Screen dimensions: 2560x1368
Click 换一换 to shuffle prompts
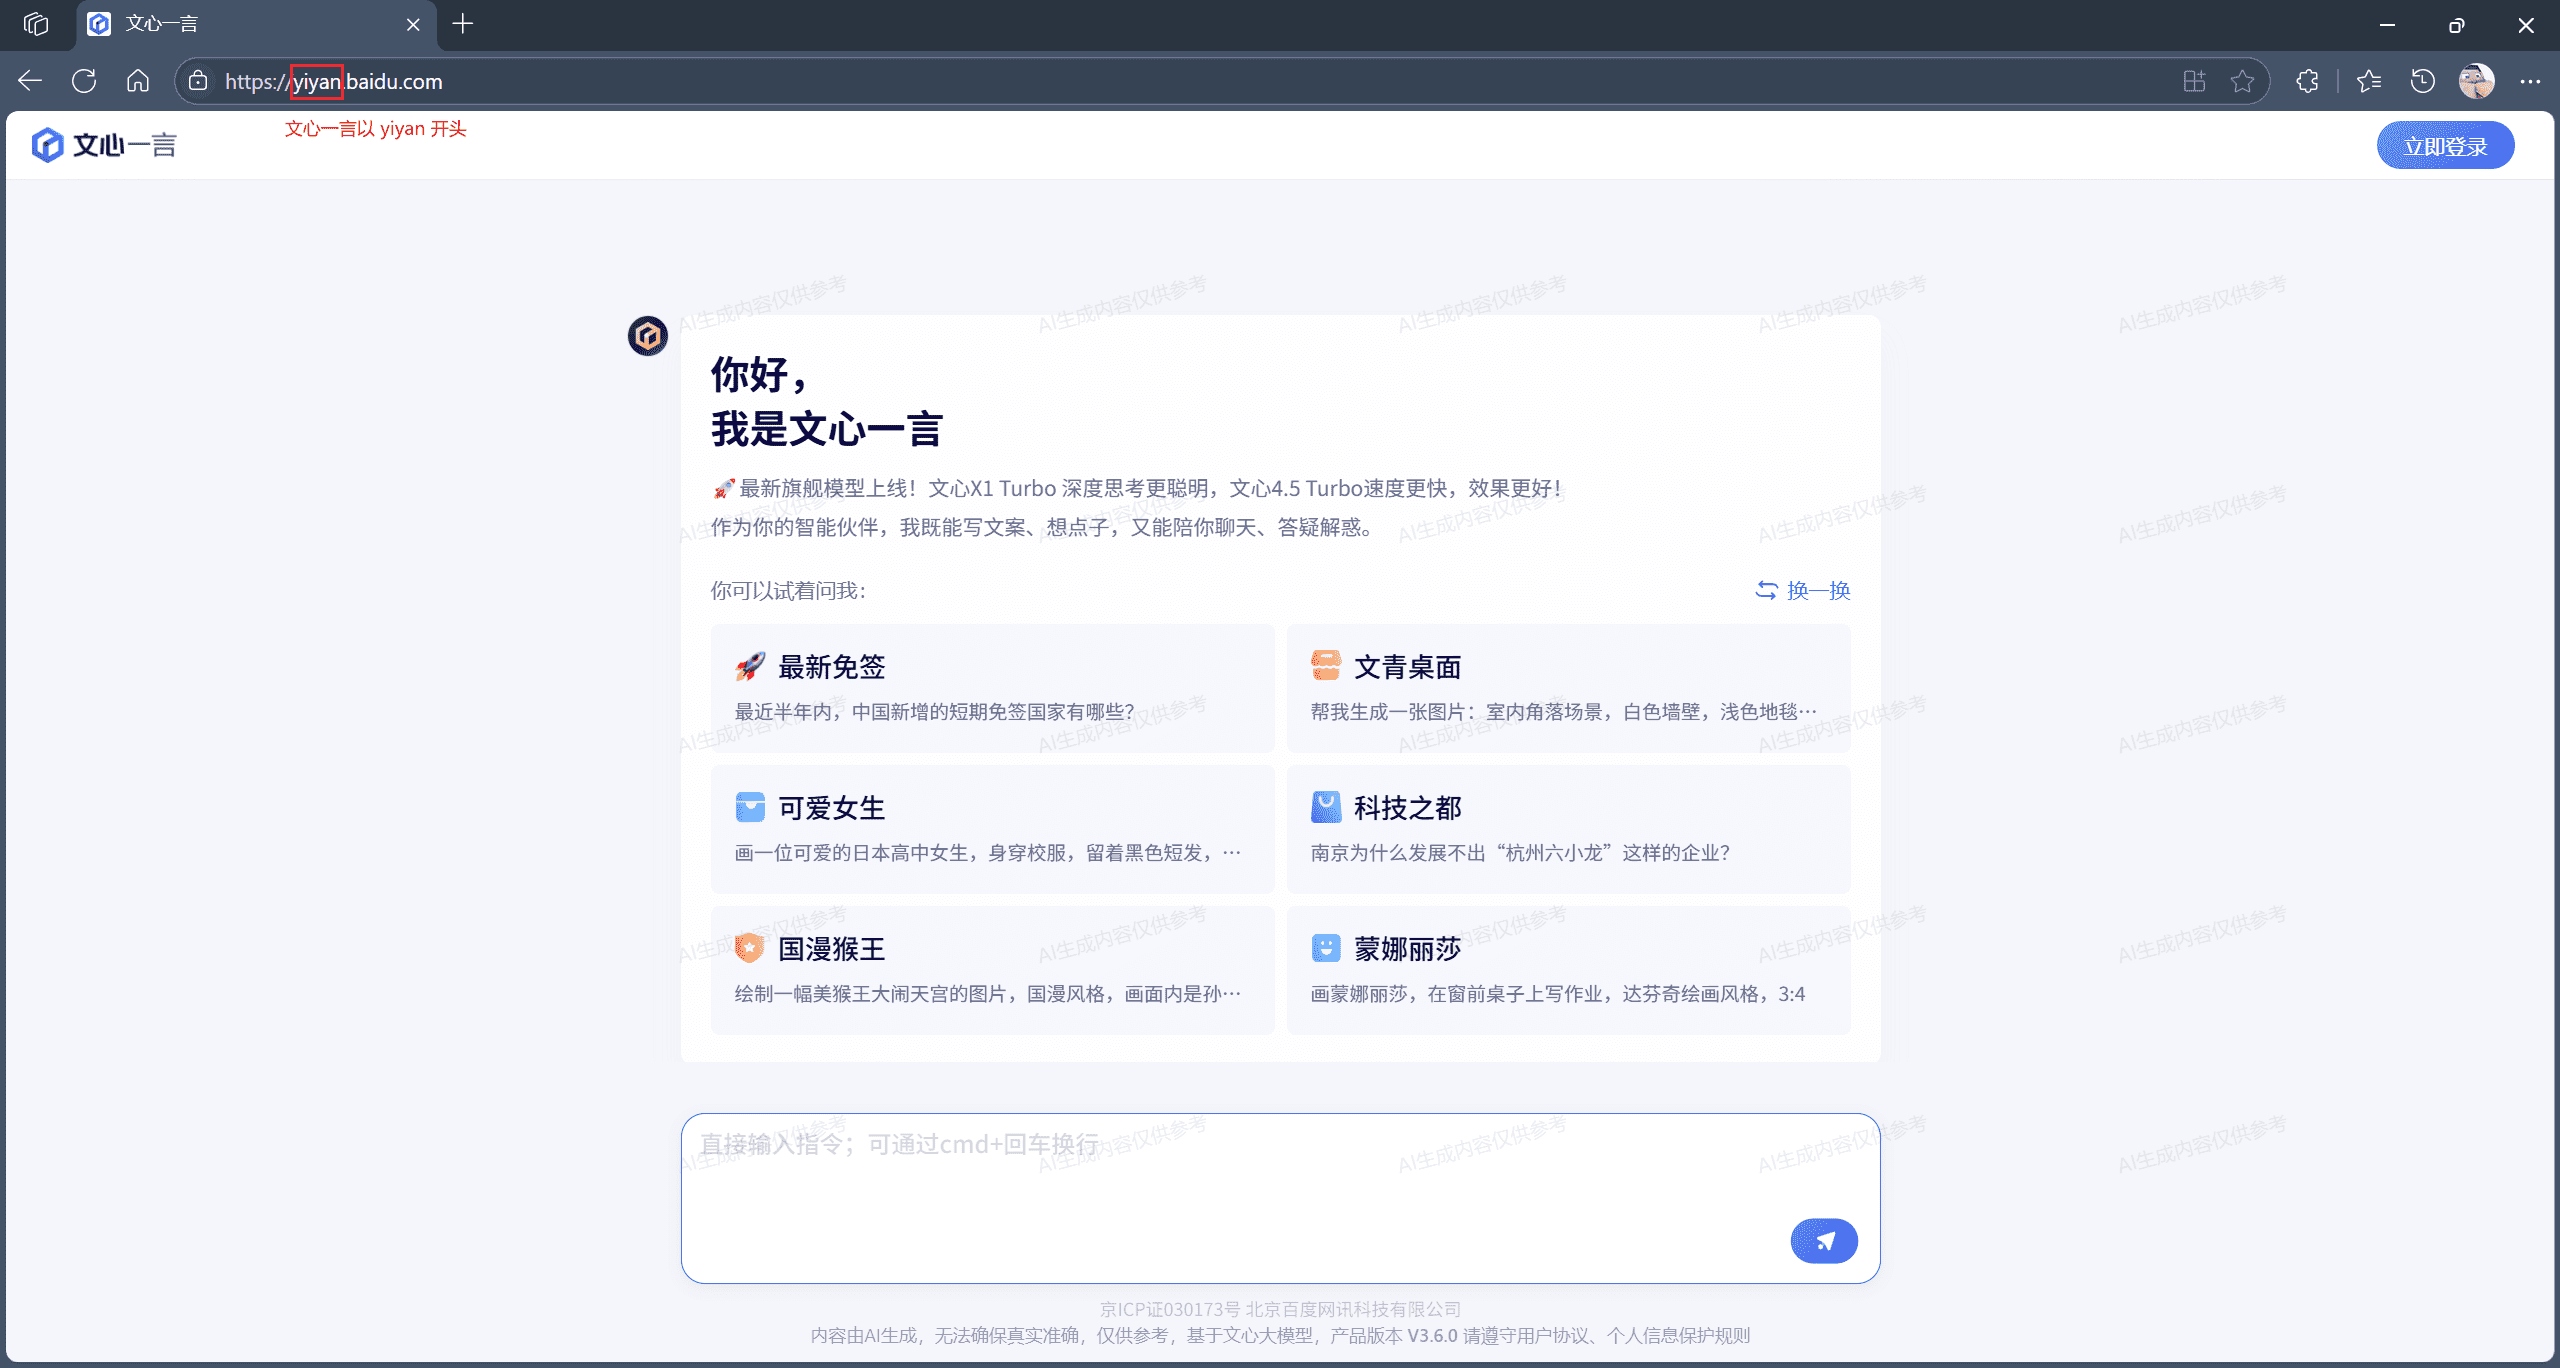1818,590
